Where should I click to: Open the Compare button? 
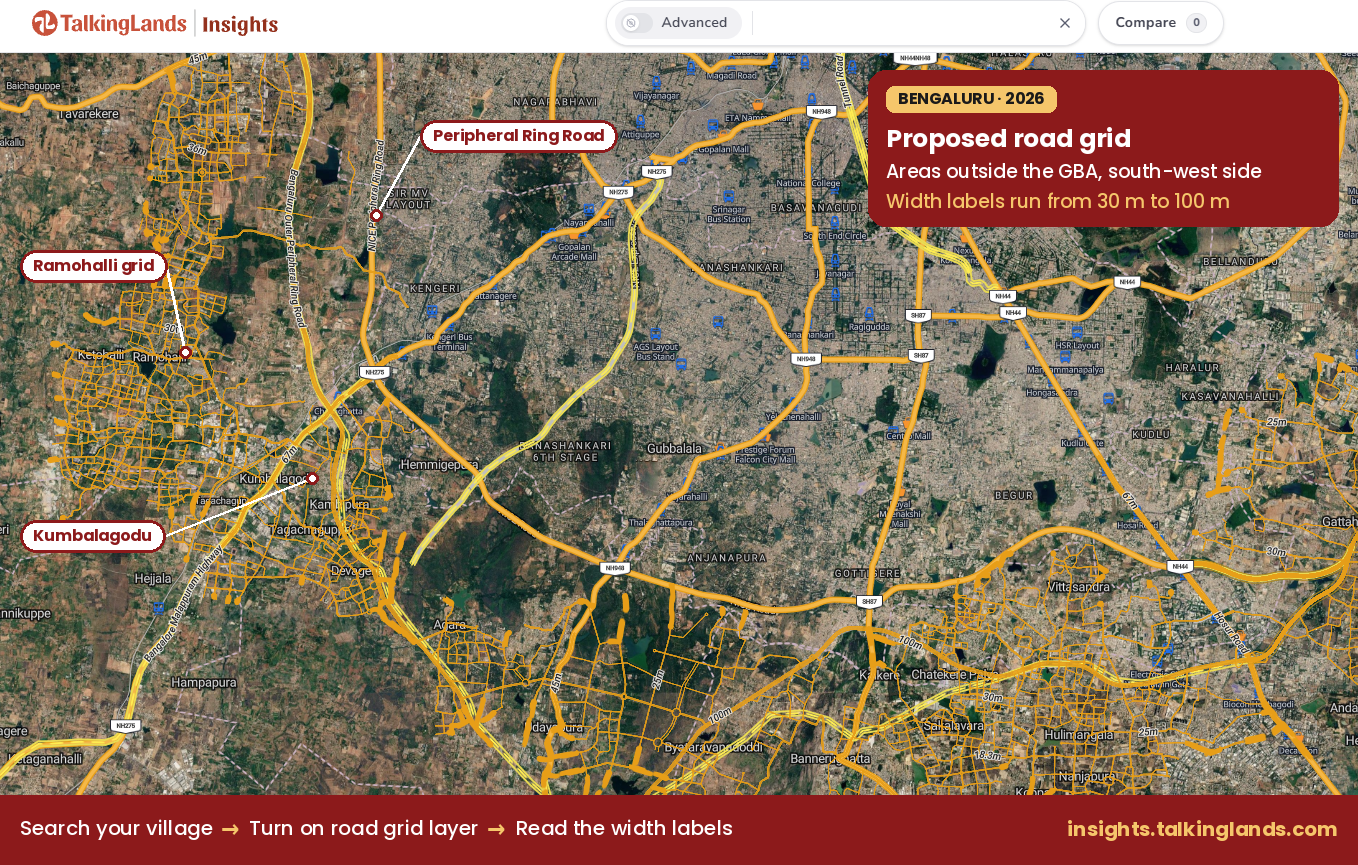pos(1160,23)
